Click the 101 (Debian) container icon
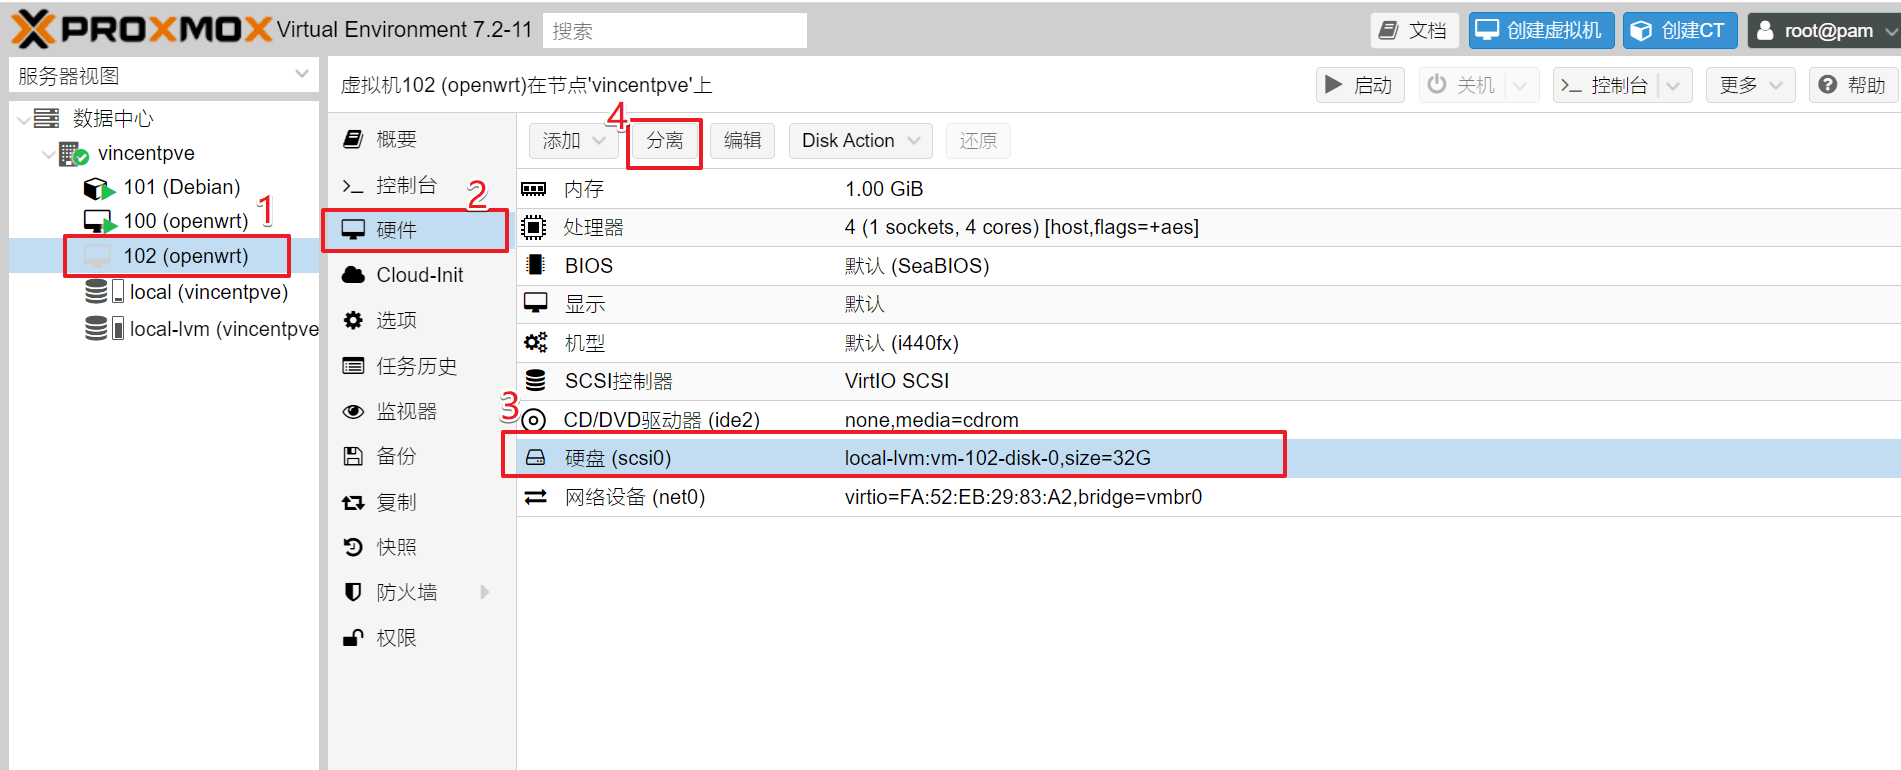Screen dimensions: 1901x770 click(x=98, y=188)
